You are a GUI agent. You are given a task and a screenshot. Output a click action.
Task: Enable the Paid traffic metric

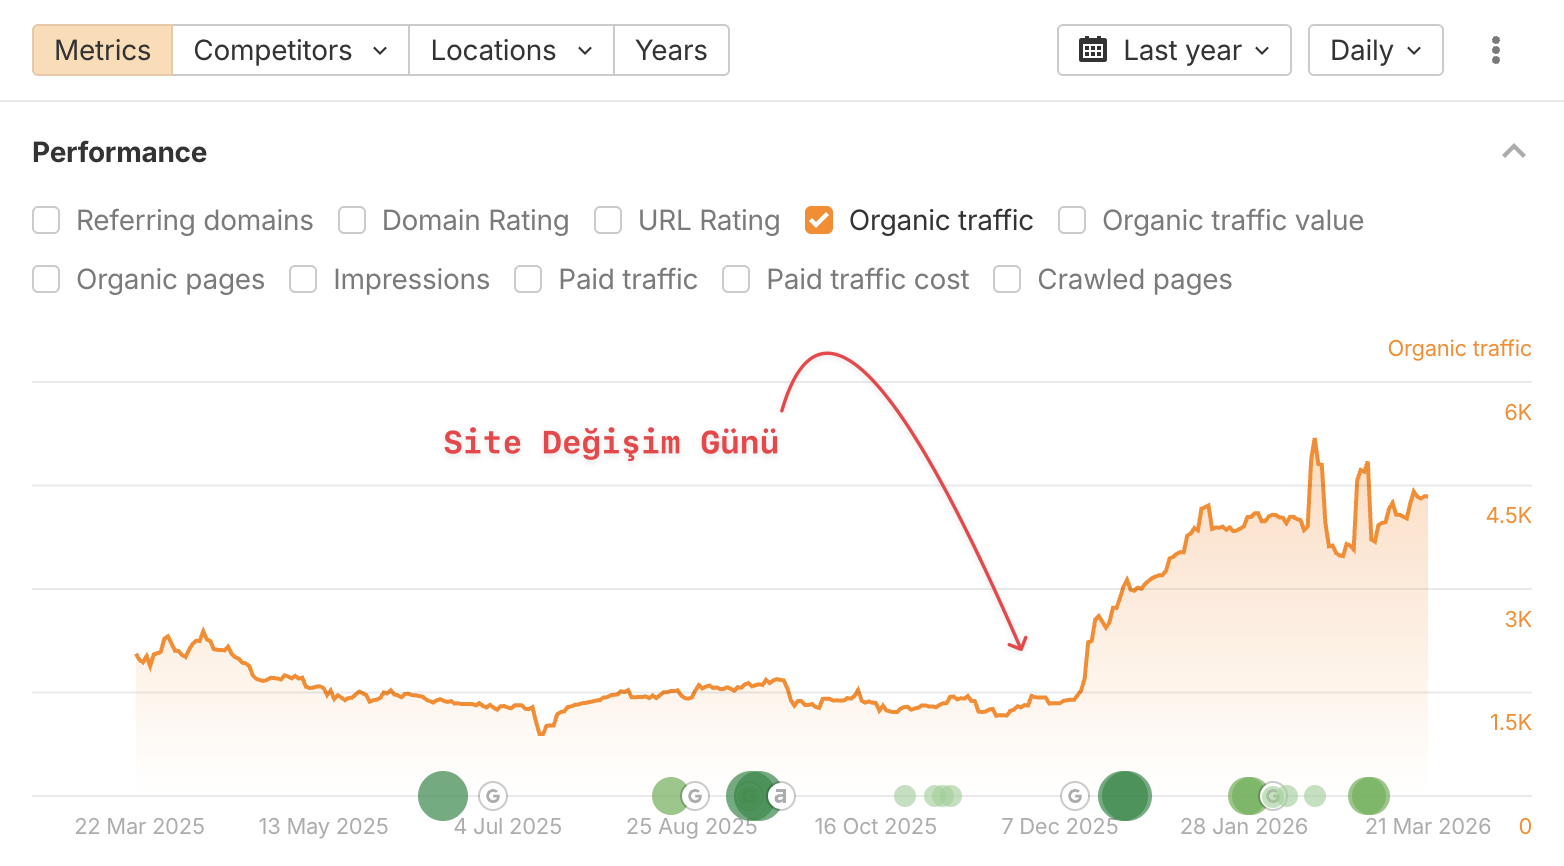(x=527, y=279)
